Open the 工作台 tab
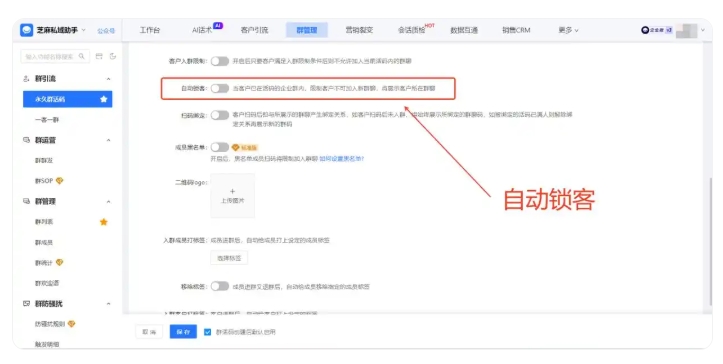The width and height of the screenshot is (723, 364). (x=150, y=30)
